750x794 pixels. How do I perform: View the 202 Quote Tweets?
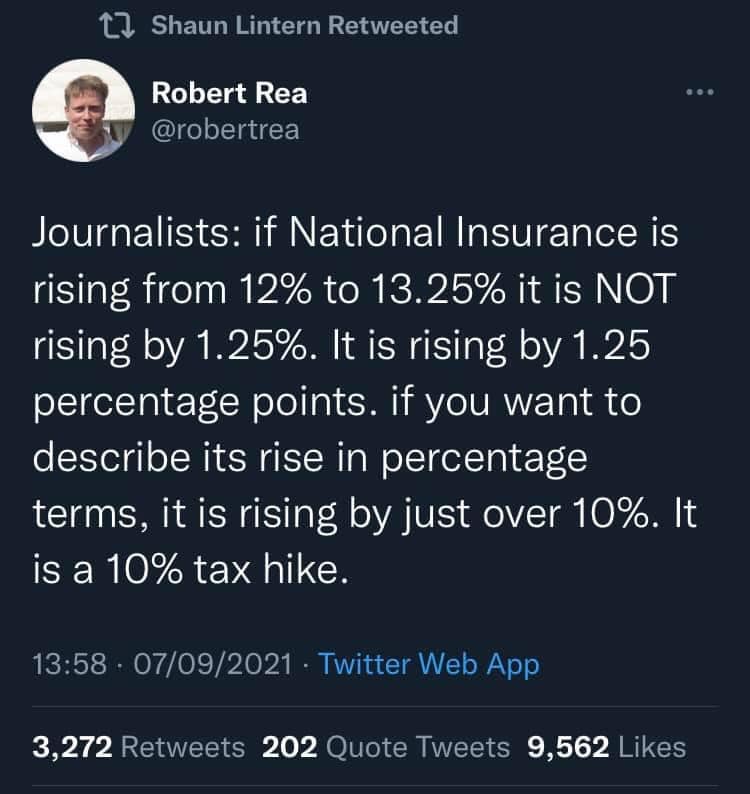click(384, 747)
